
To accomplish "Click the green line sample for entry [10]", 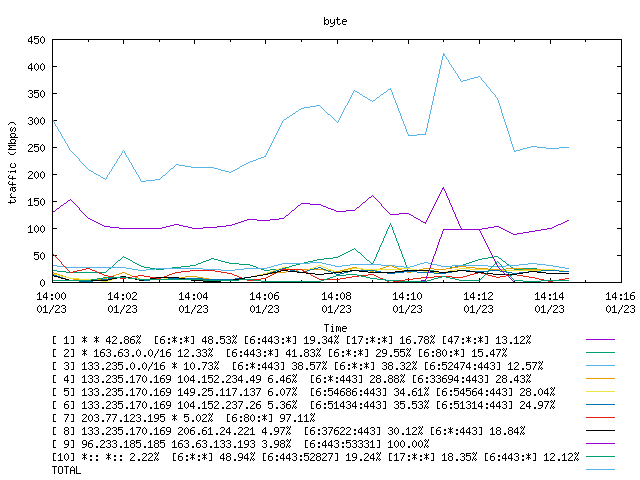I will coord(600,457).
